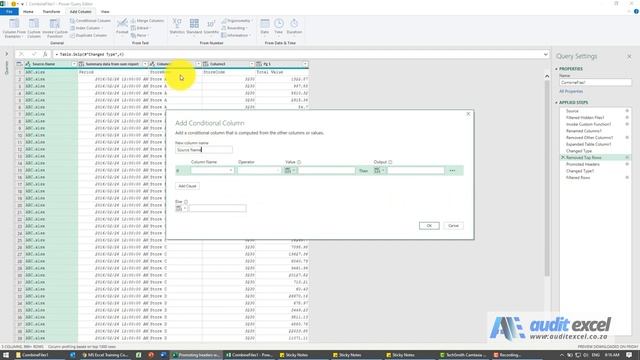Click the Value input field
This screenshot has width=640, height=360.
pyautogui.click(x=326, y=171)
